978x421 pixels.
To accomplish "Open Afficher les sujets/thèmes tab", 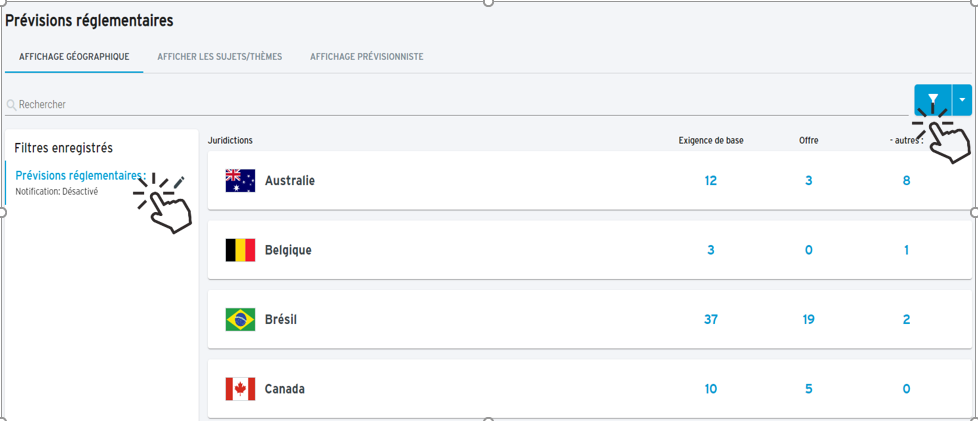I will (220, 57).
